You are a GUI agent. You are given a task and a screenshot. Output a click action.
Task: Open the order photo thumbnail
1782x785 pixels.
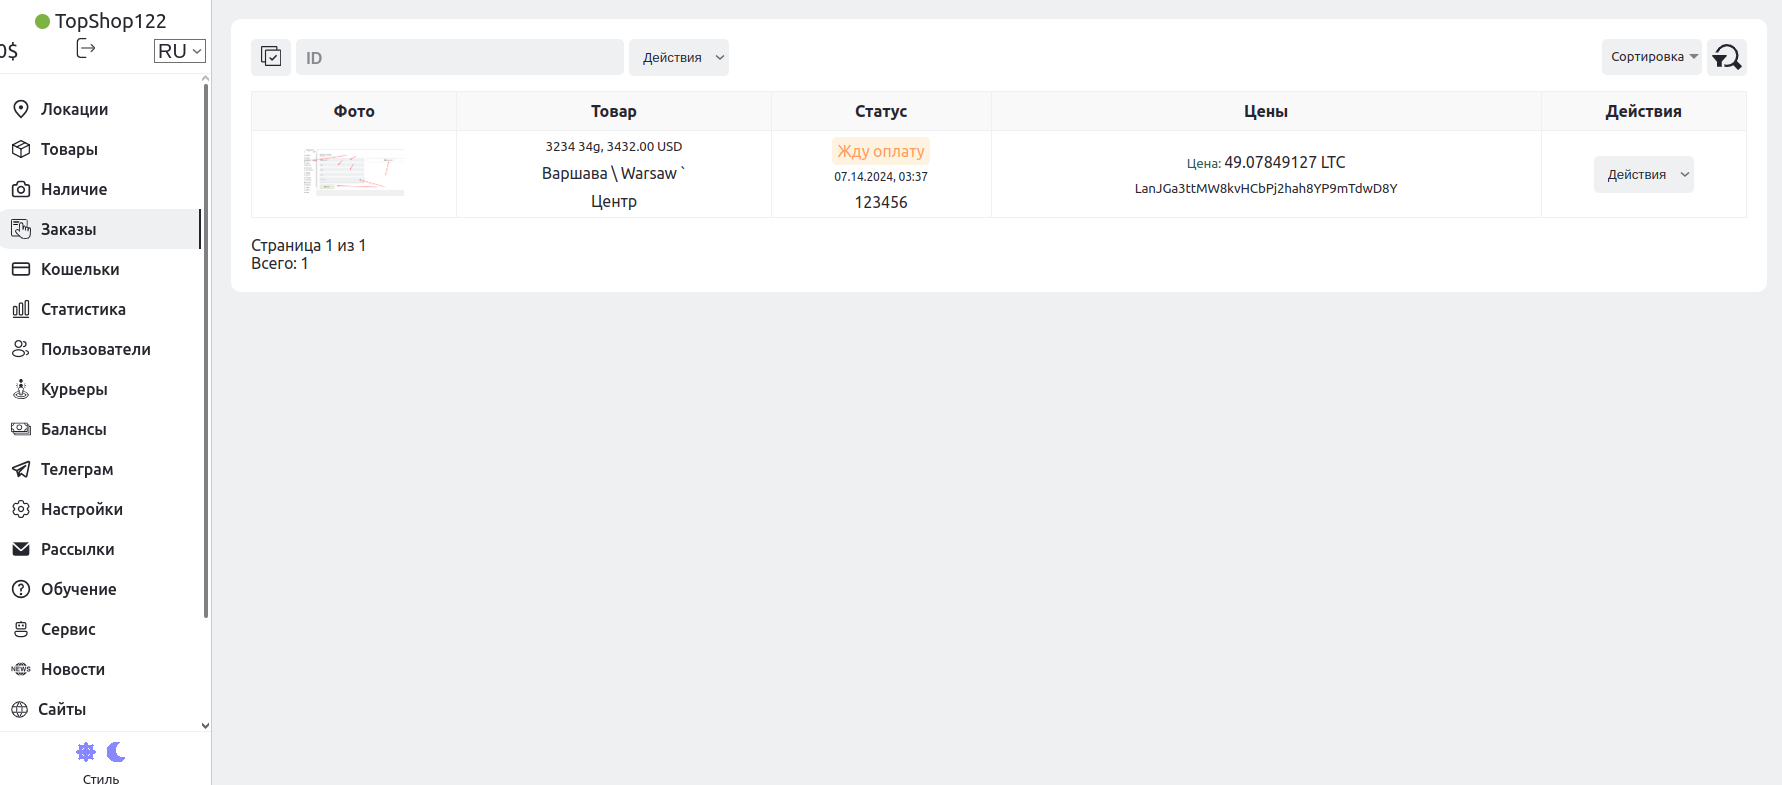pos(354,172)
